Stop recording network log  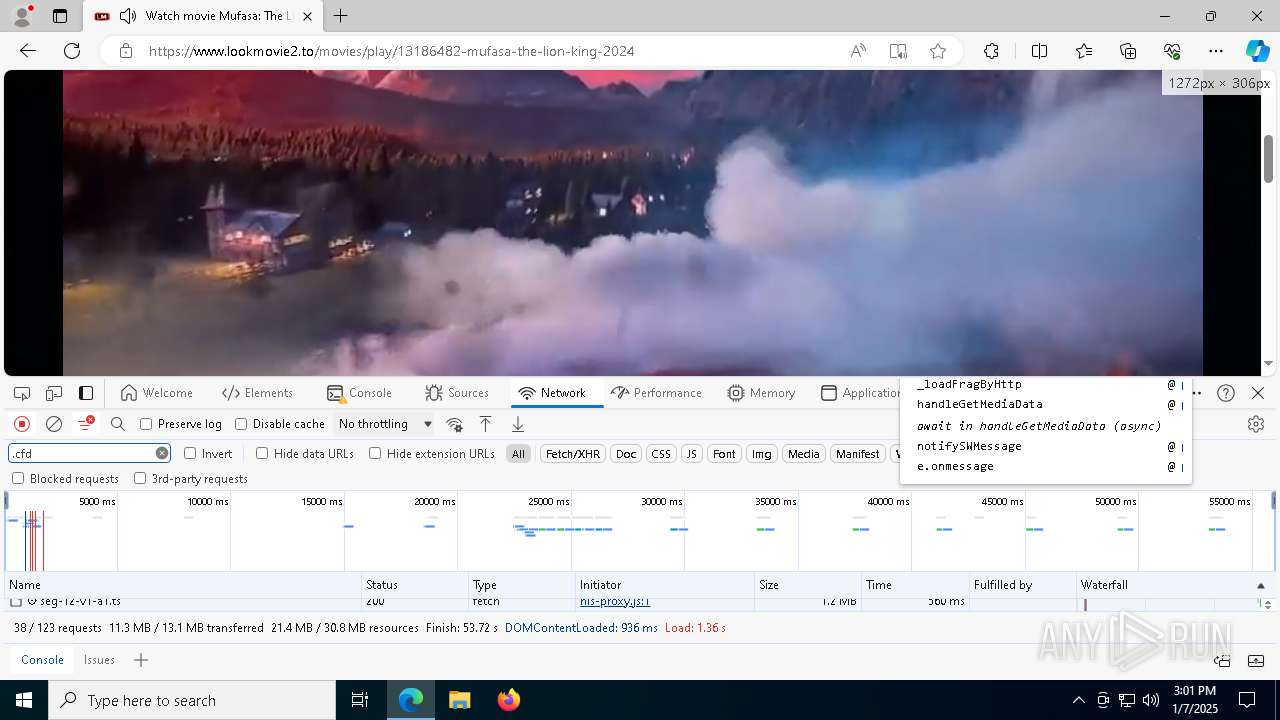22,424
